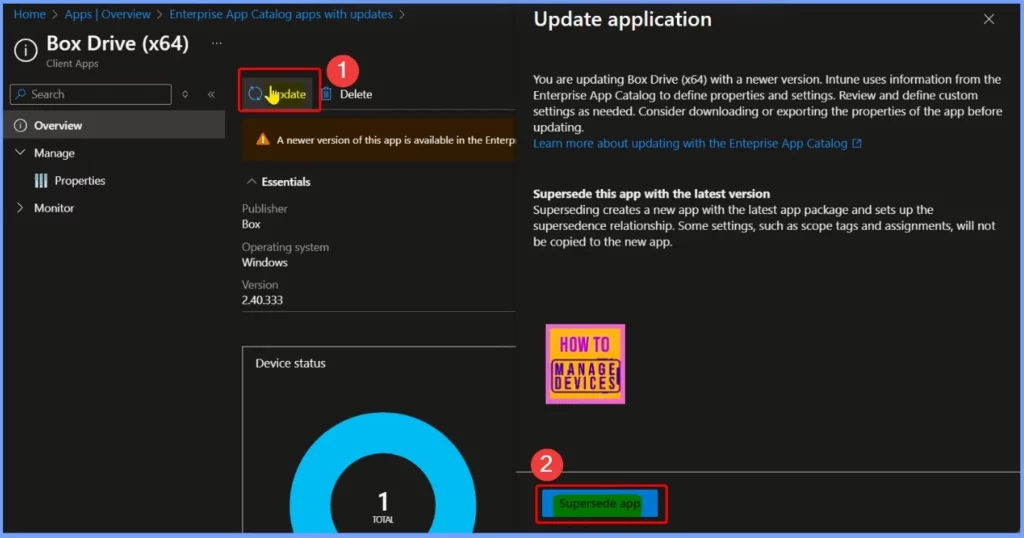Click the Supersede app button

[x=600, y=503]
